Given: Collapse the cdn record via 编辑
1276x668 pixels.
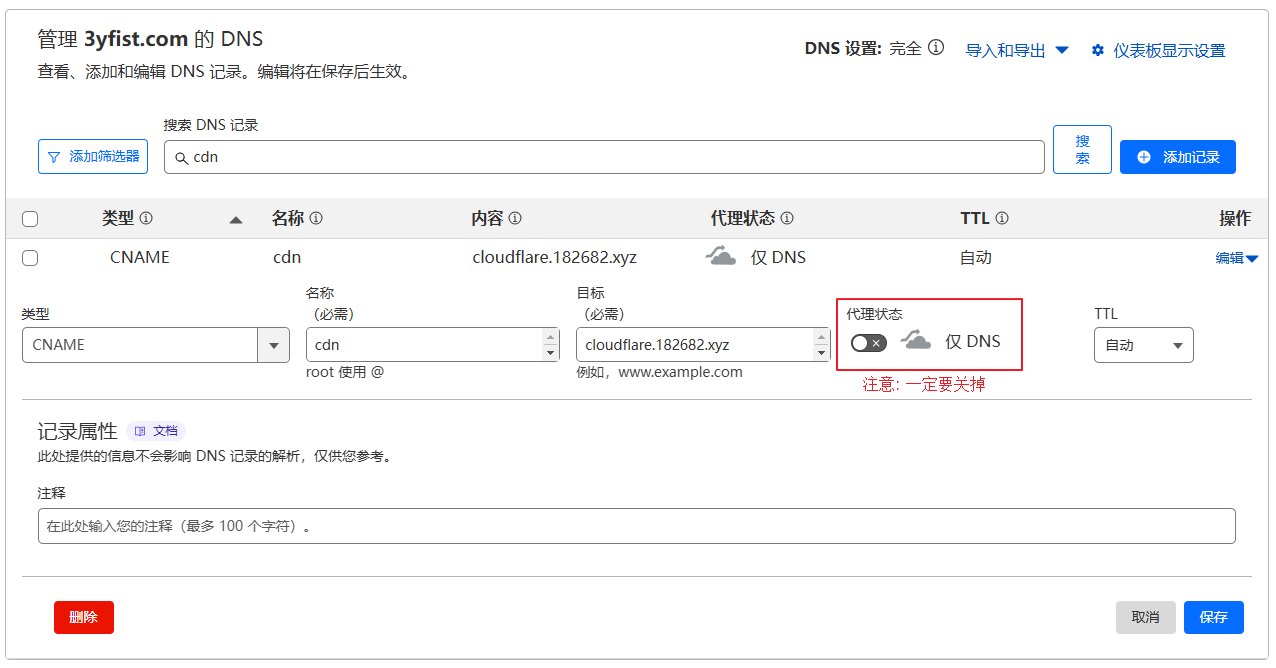Looking at the screenshot, I should coord(1236,258).
